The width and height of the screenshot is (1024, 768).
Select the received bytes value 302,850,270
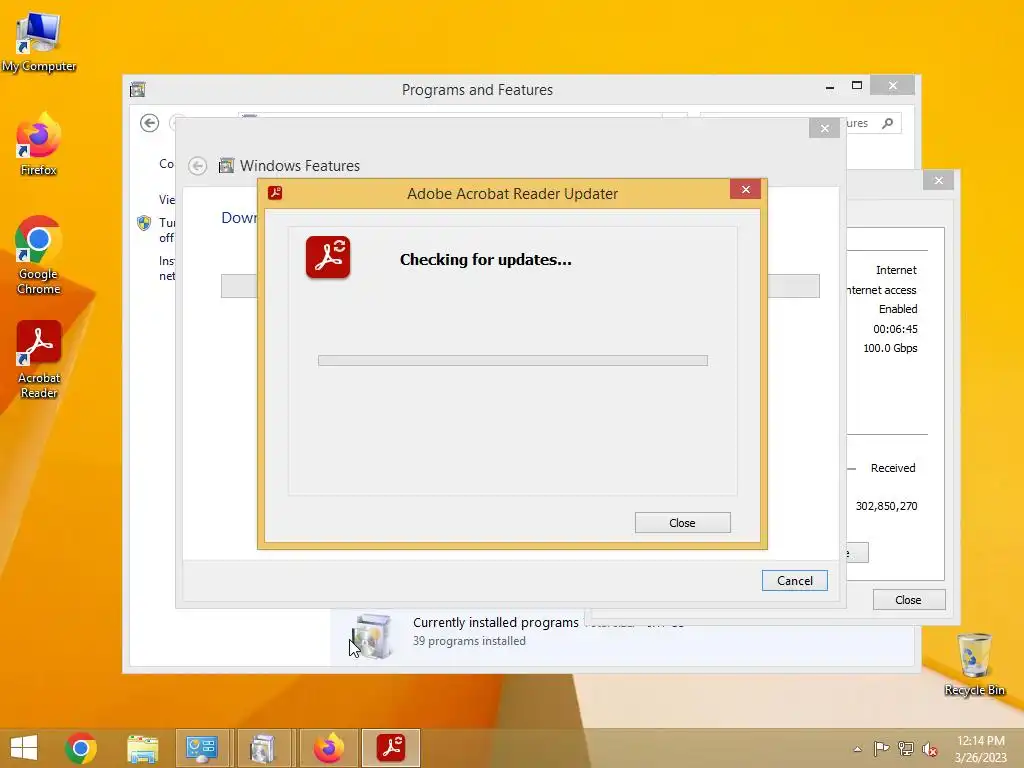(x=886, y=506)
